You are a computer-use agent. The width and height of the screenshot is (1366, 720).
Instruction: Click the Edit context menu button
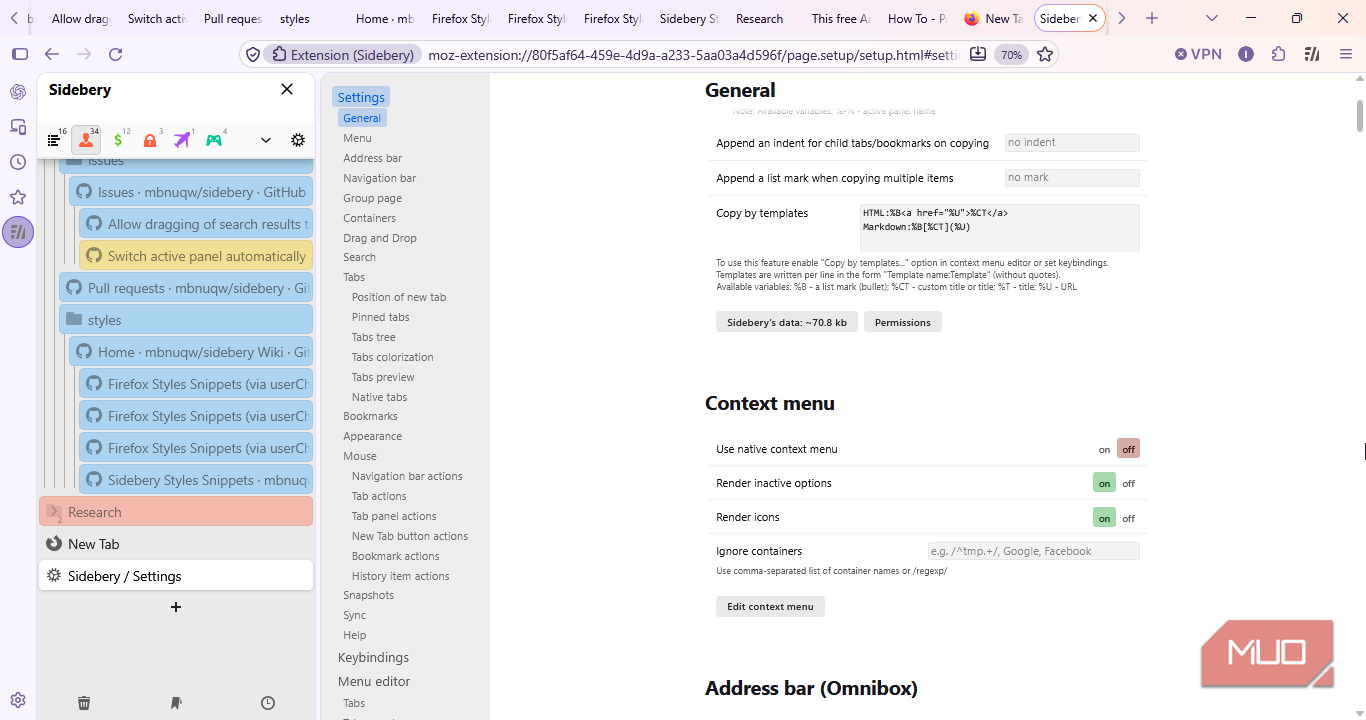pyautogui.click(x=770, y=606)
